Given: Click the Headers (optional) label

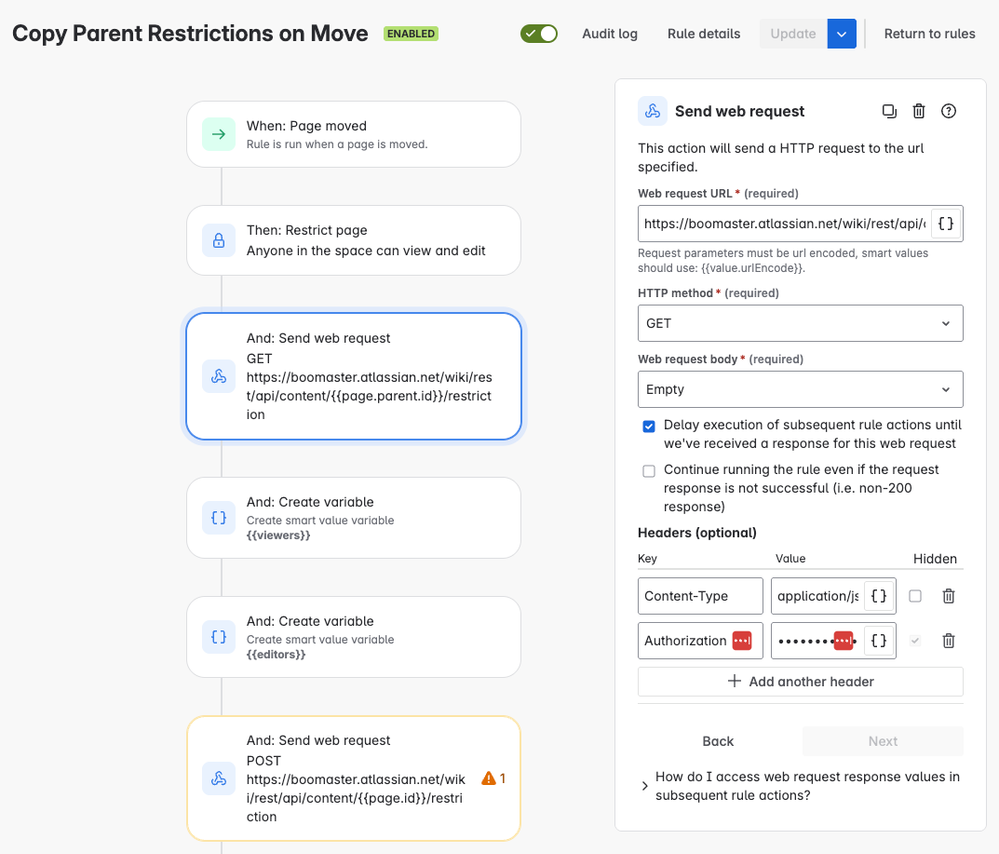Looking at the screenshot, I should (697, 533).
